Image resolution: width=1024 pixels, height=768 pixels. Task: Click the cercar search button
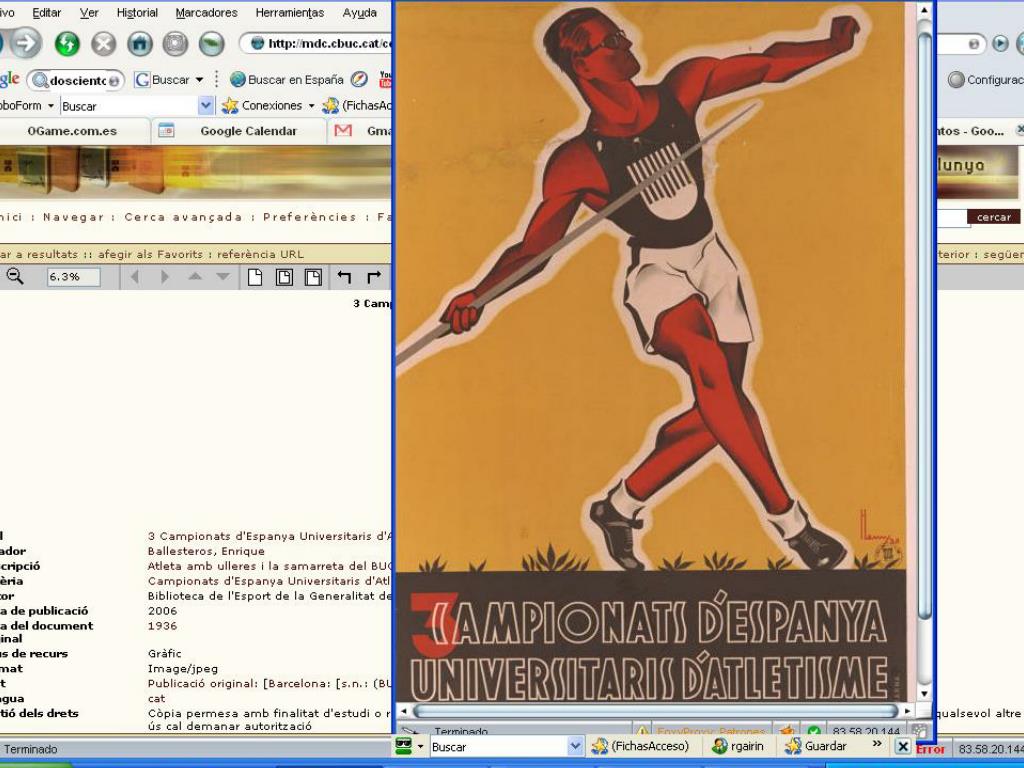pyautogui.click(x=993, y=217)
